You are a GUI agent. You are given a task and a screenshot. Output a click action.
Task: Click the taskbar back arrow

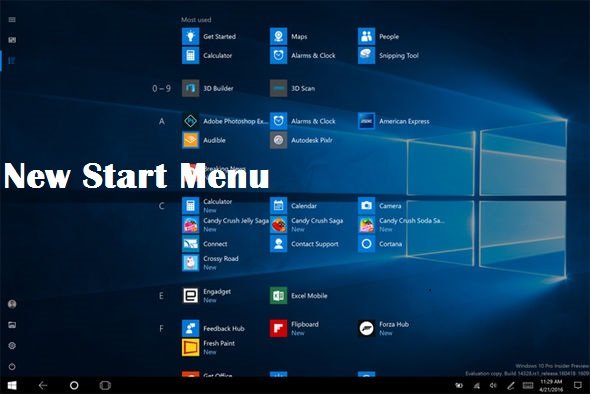(x=43, y=385)
